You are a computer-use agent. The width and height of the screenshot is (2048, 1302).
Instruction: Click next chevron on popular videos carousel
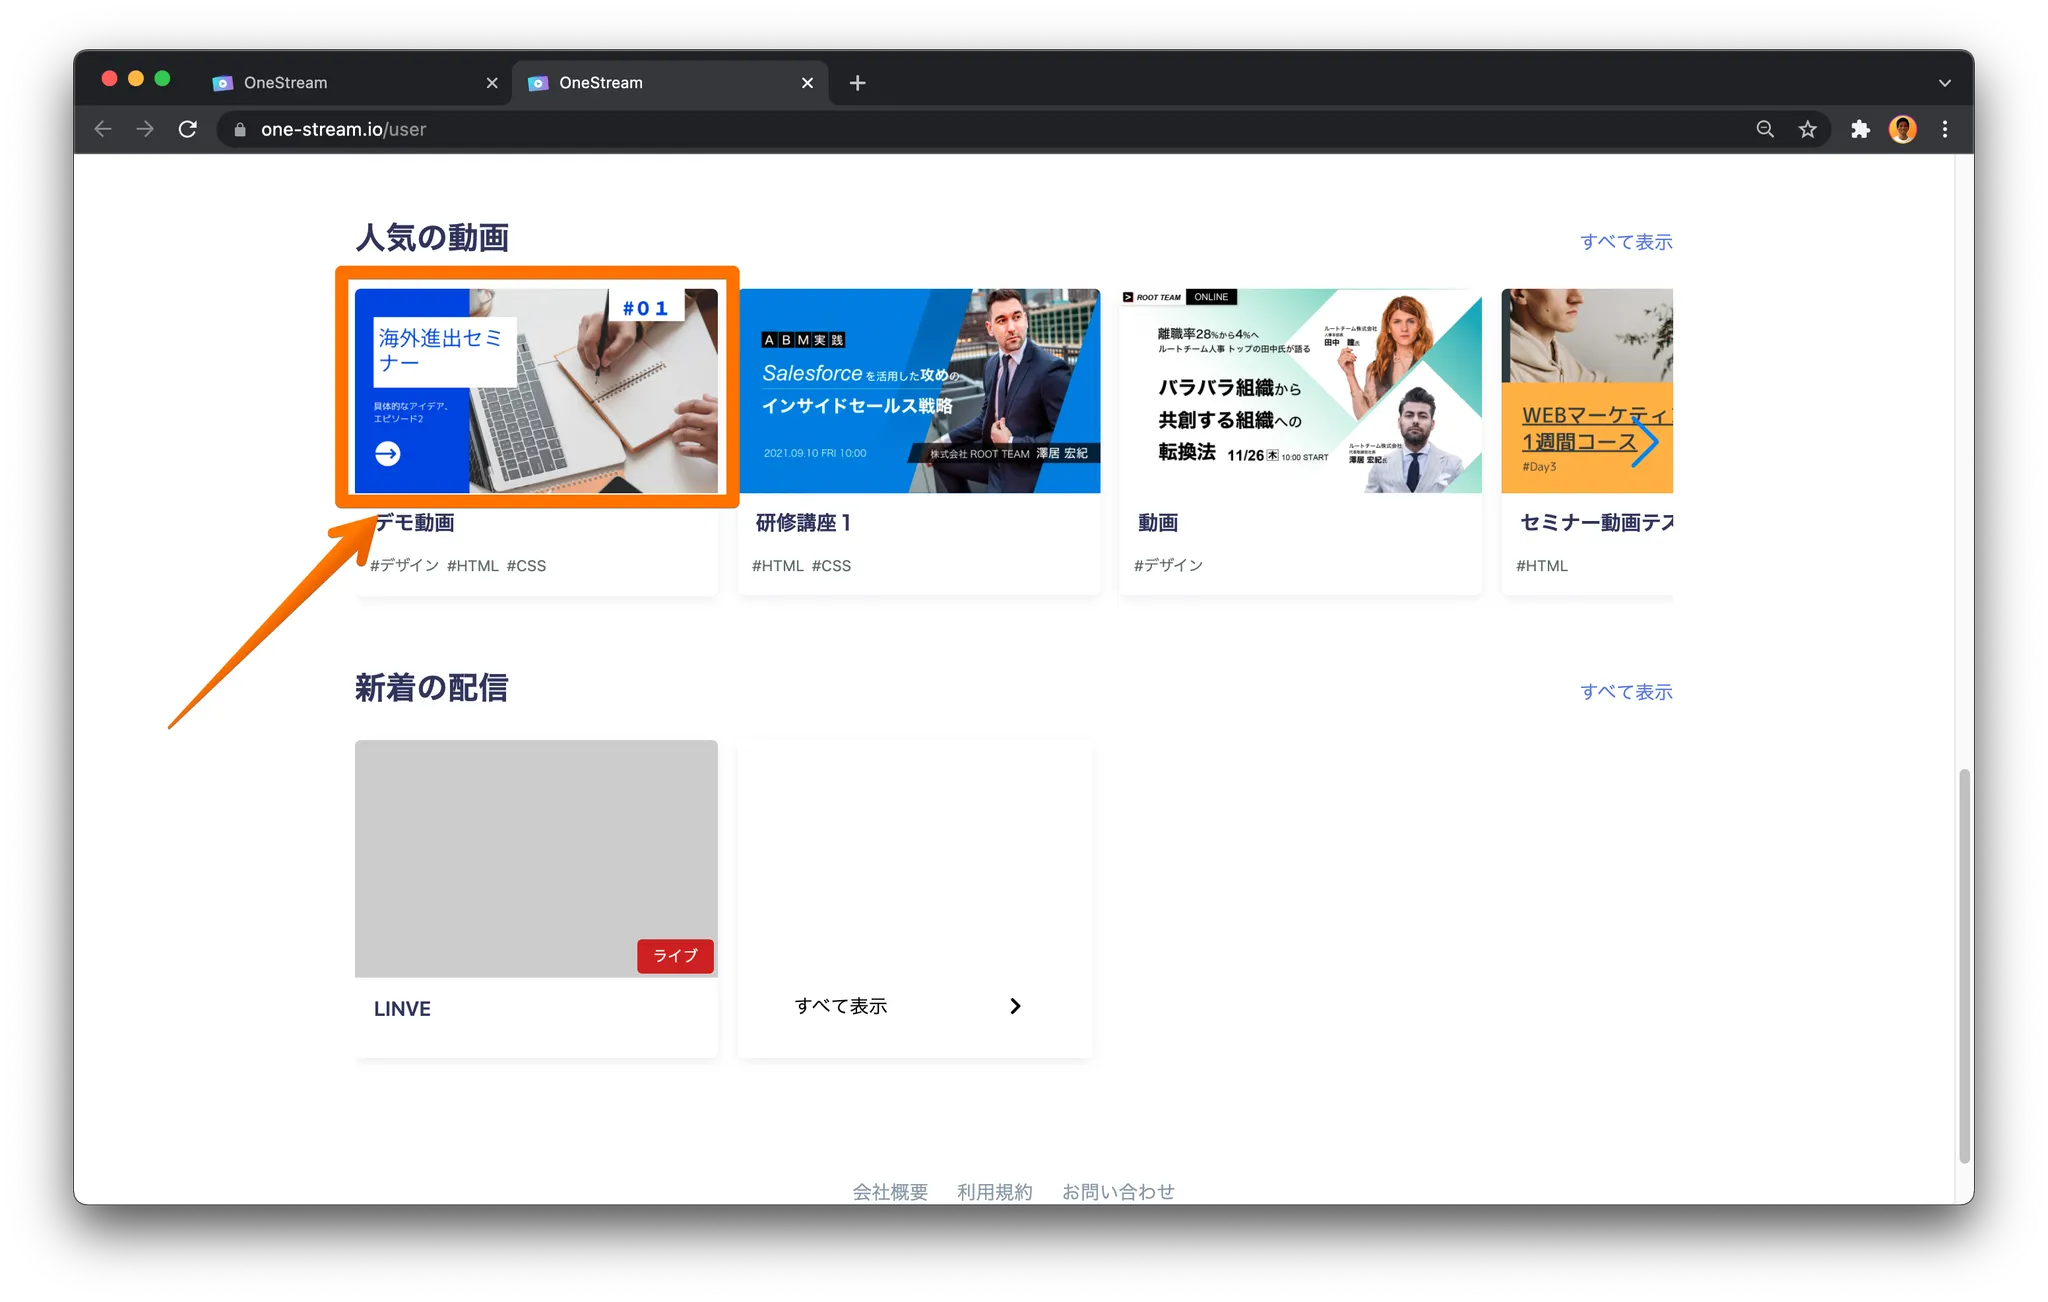(1645, 442)
